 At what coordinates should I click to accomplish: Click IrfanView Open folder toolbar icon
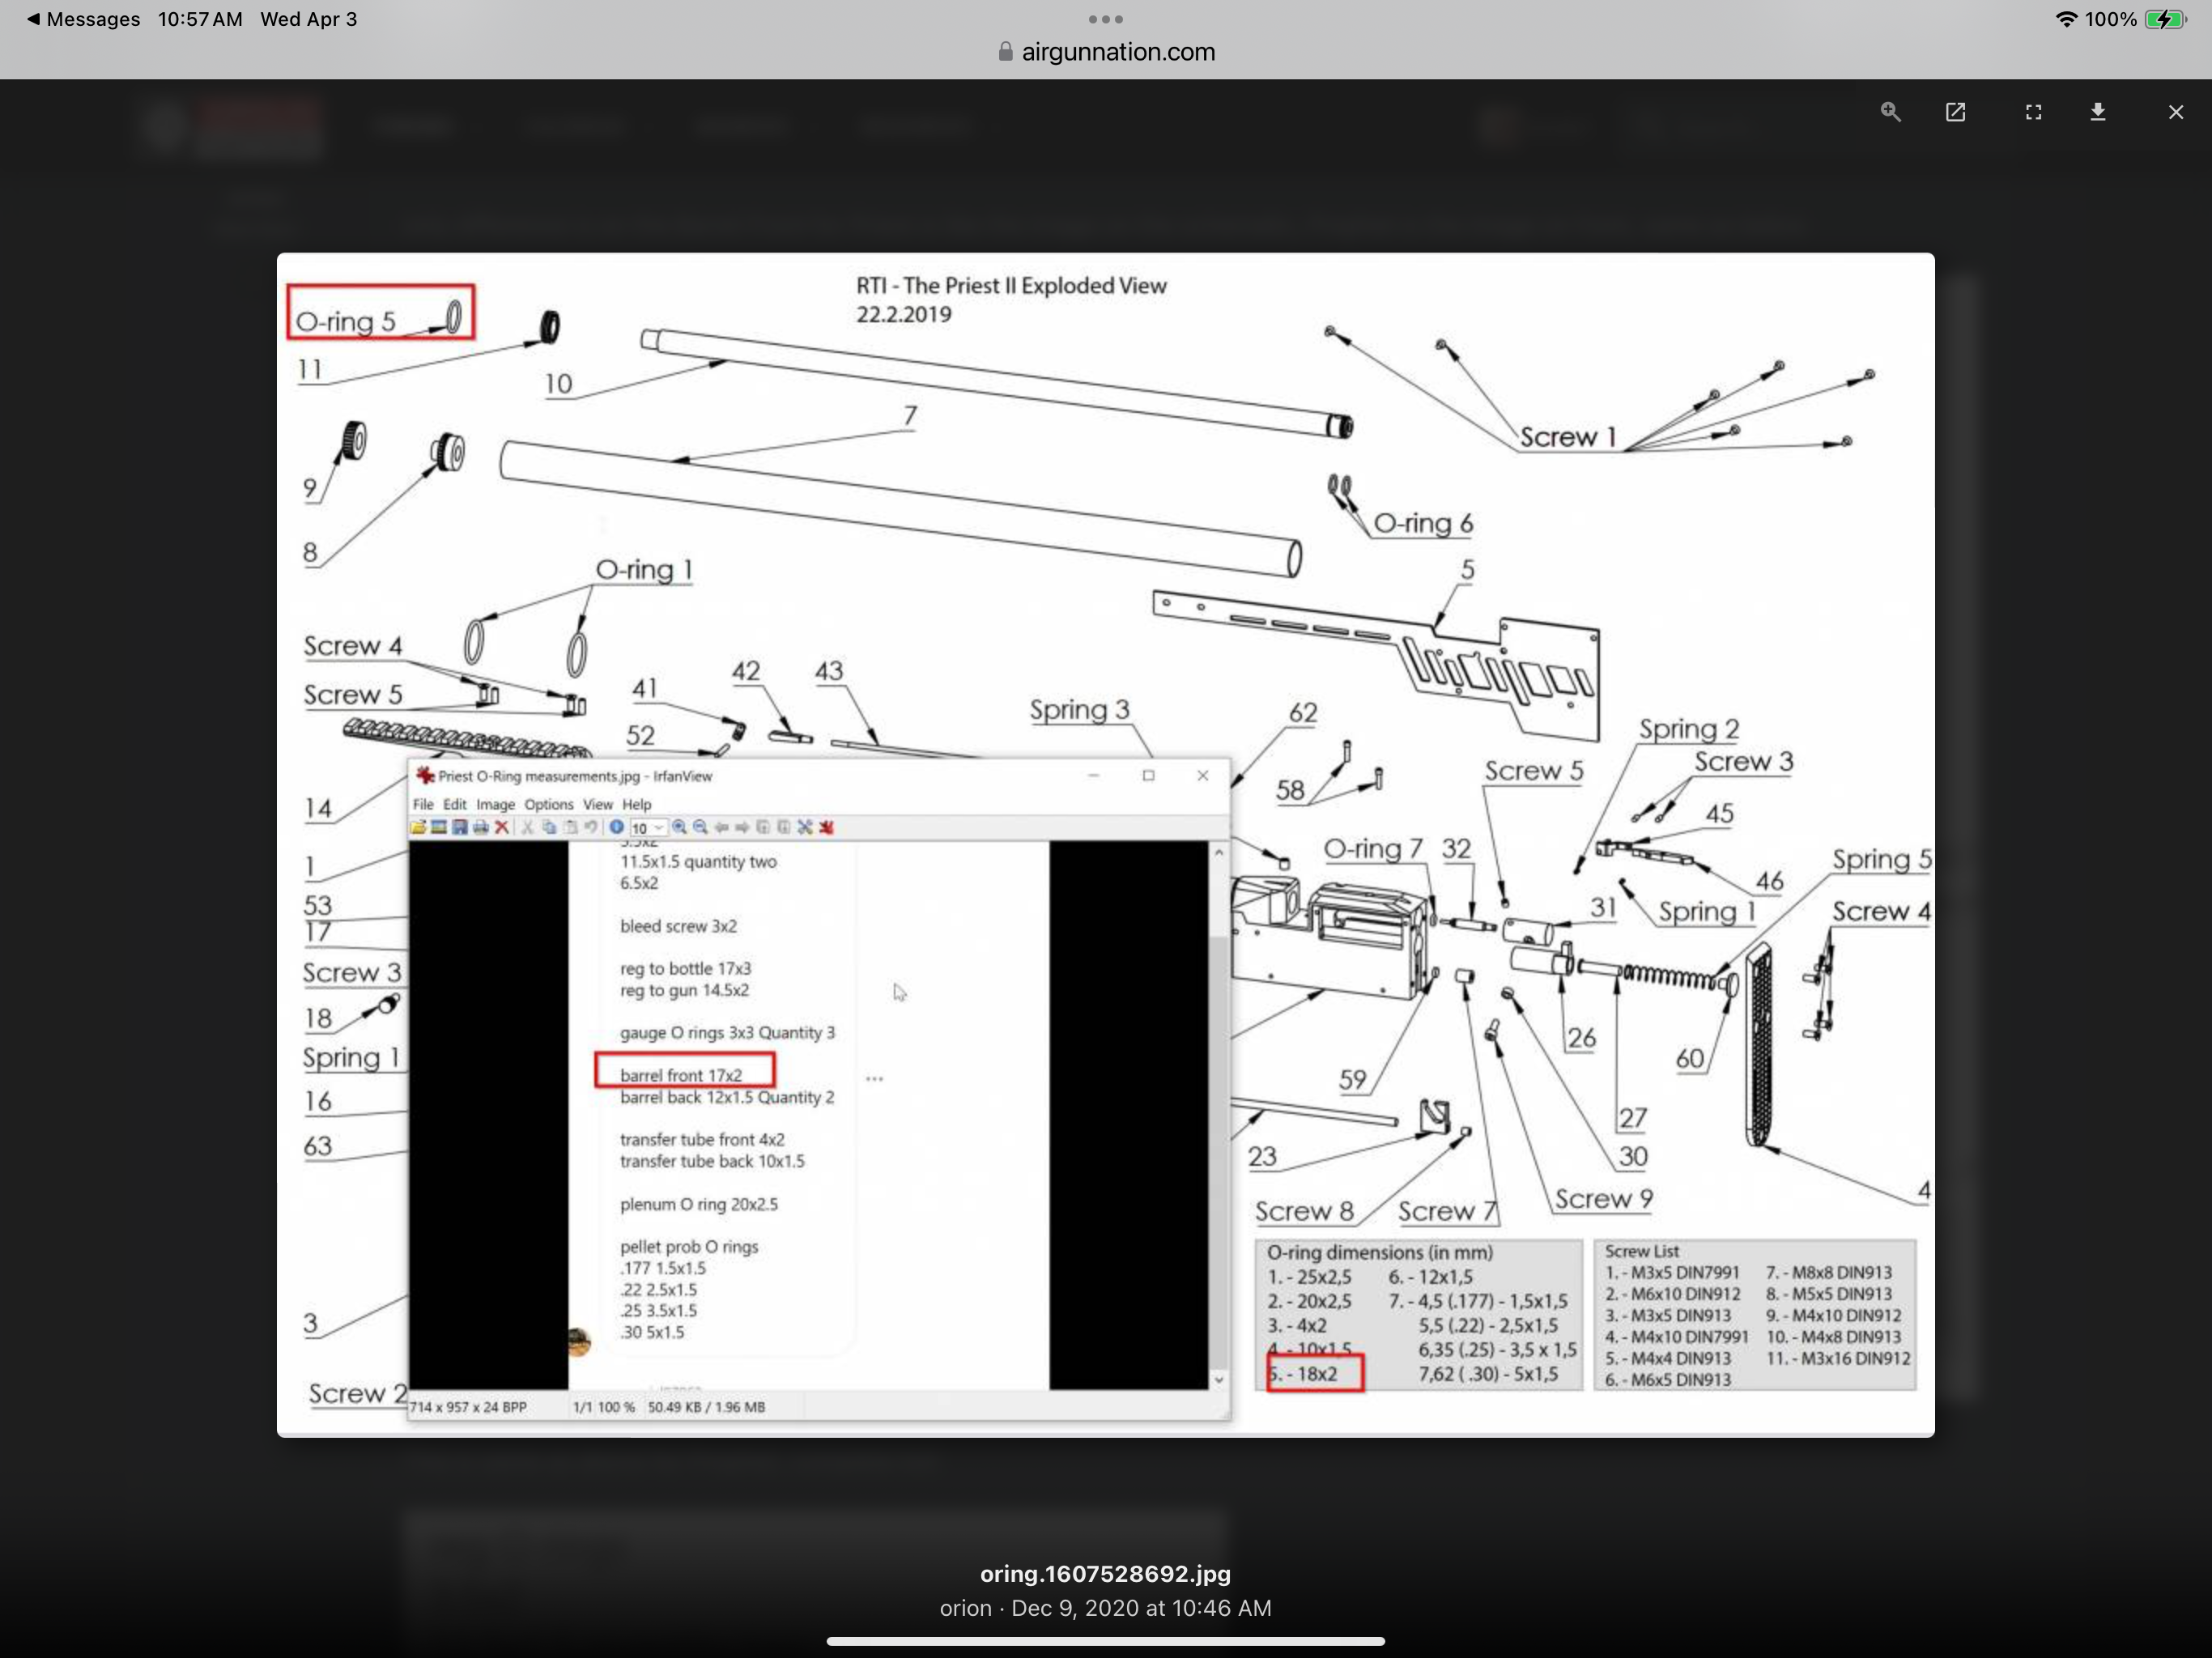(x=418, y=827)
